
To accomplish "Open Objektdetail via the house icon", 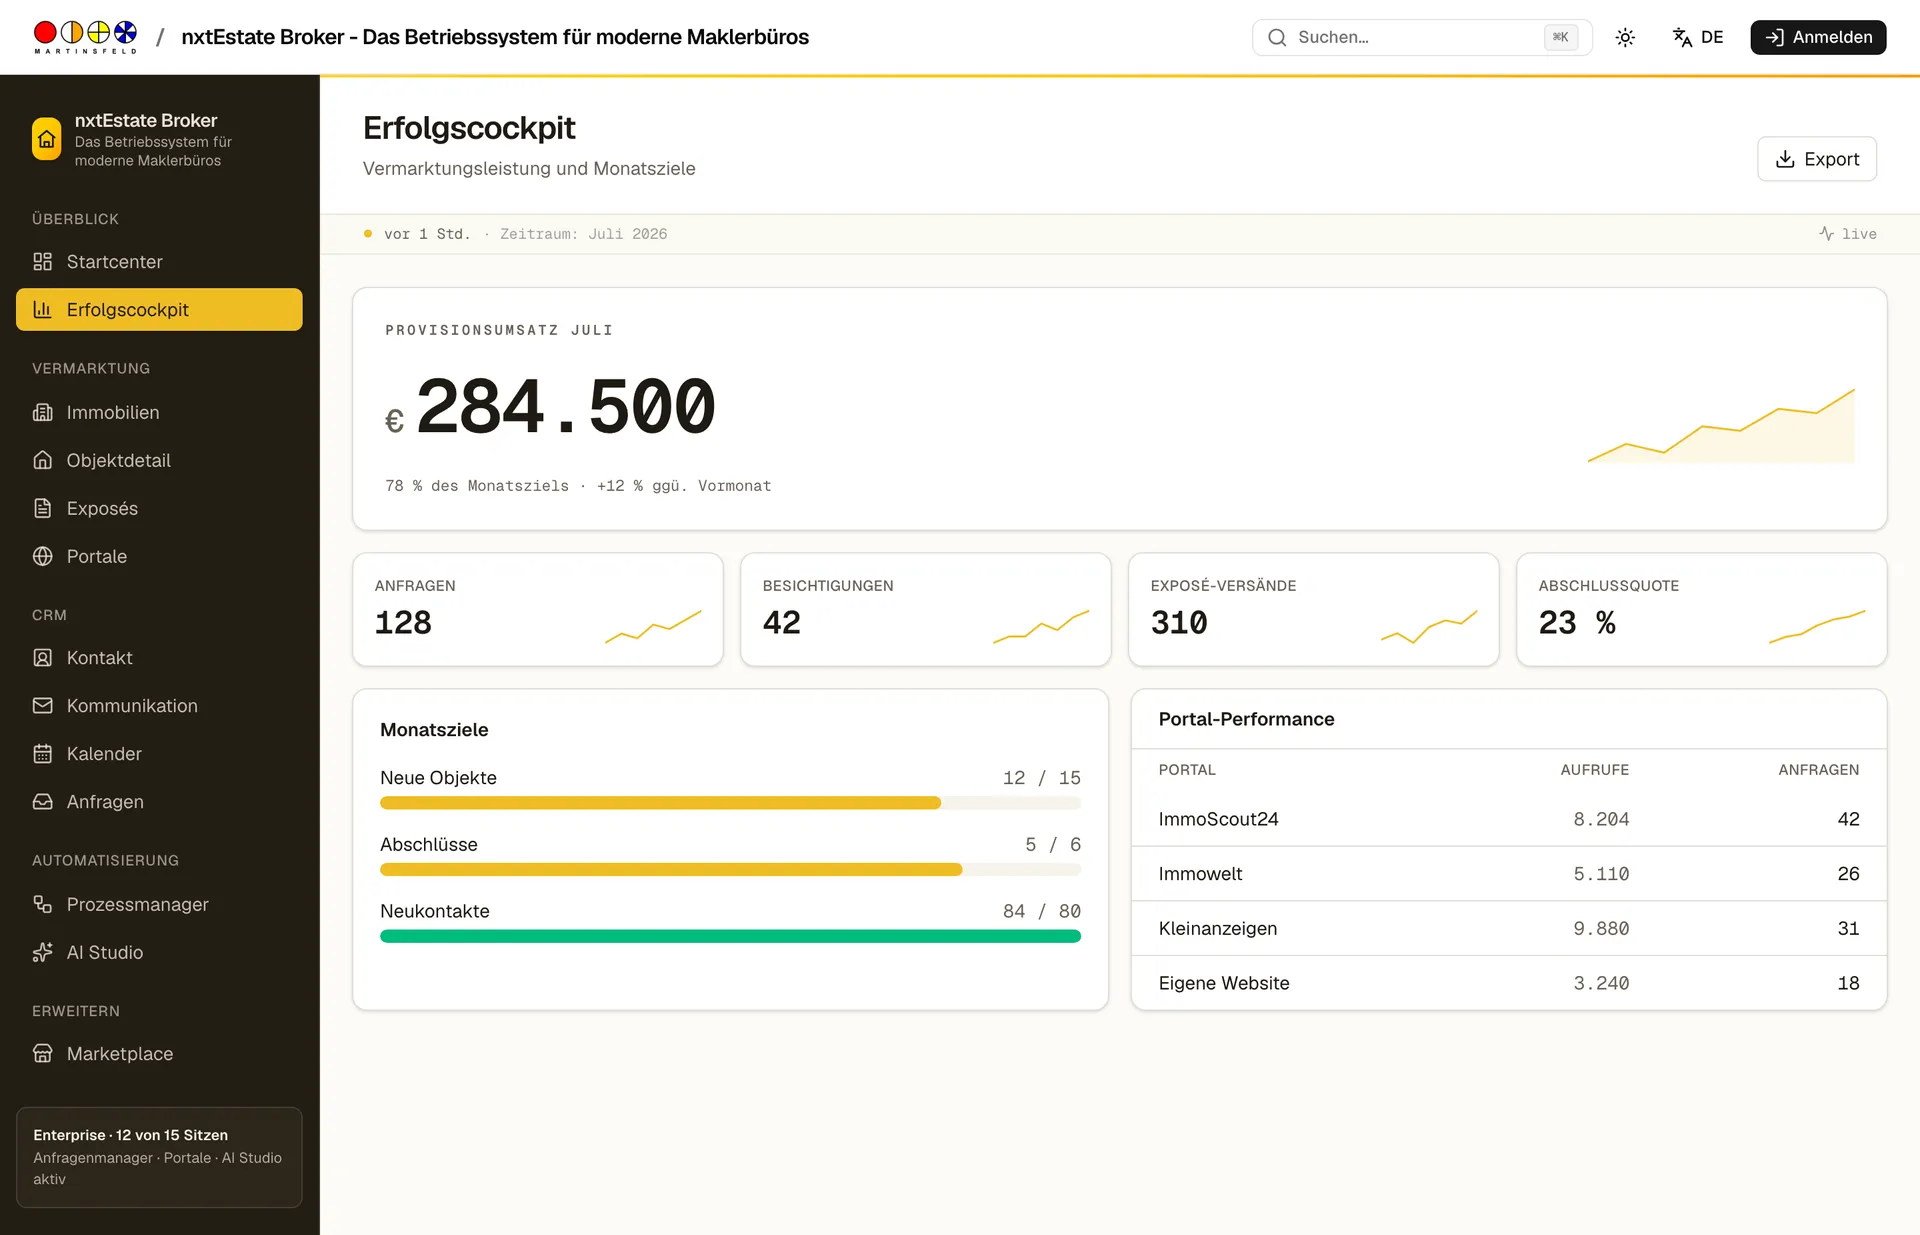I will (x=42, y=460).
